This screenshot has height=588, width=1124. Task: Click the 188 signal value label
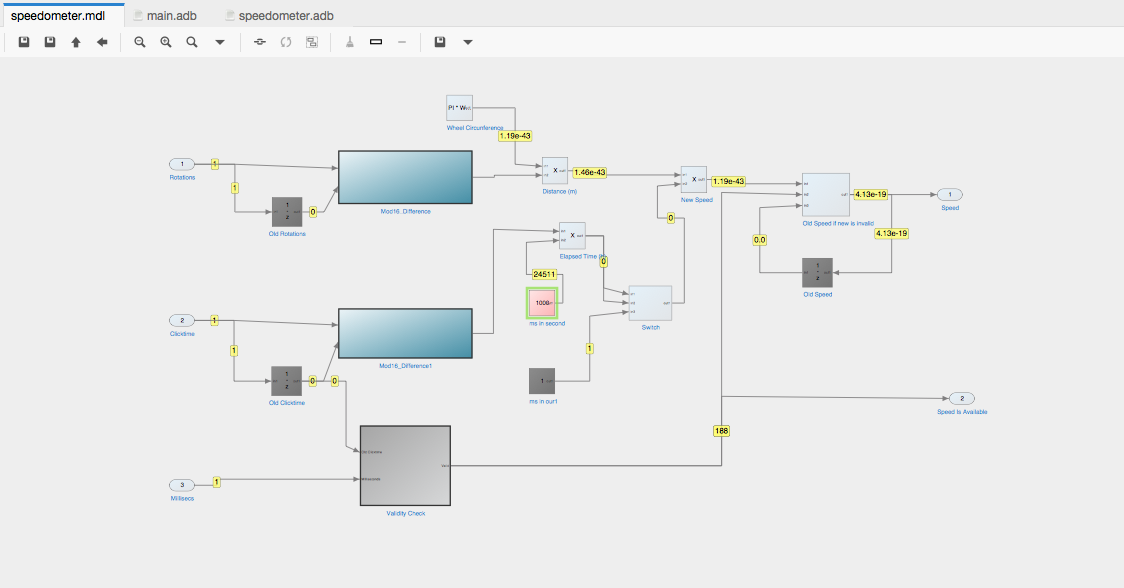(x=721, y=431)
